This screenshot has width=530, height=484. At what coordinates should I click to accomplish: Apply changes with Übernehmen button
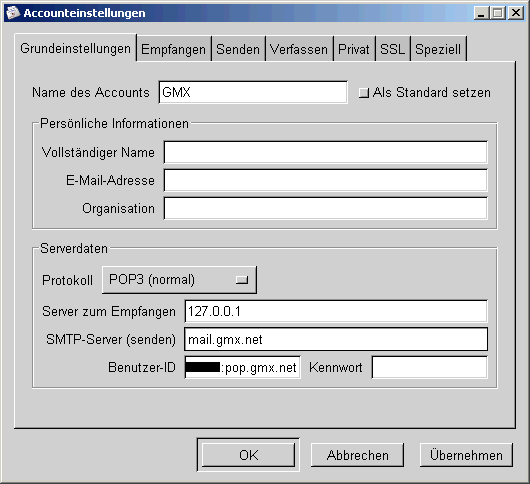pyautogui.click(x=466, y=455)
